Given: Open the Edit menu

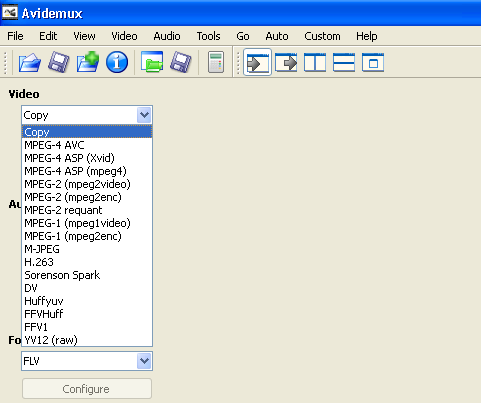Looking at the screenshot, I should coord(48,36).
